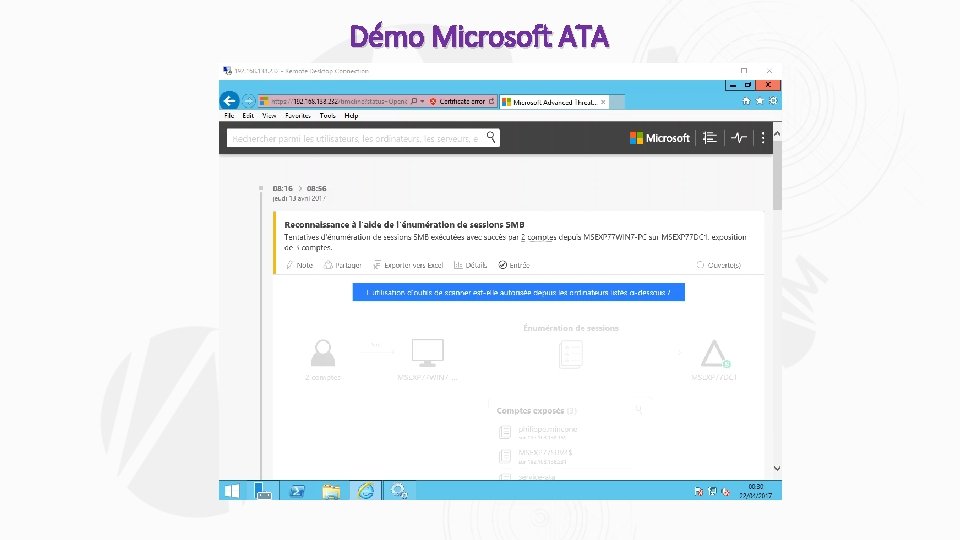The height and width of the screenshot is (540, 960).
Task: Click the red flag tray notification icon
Action: click(x=699, y=491)
